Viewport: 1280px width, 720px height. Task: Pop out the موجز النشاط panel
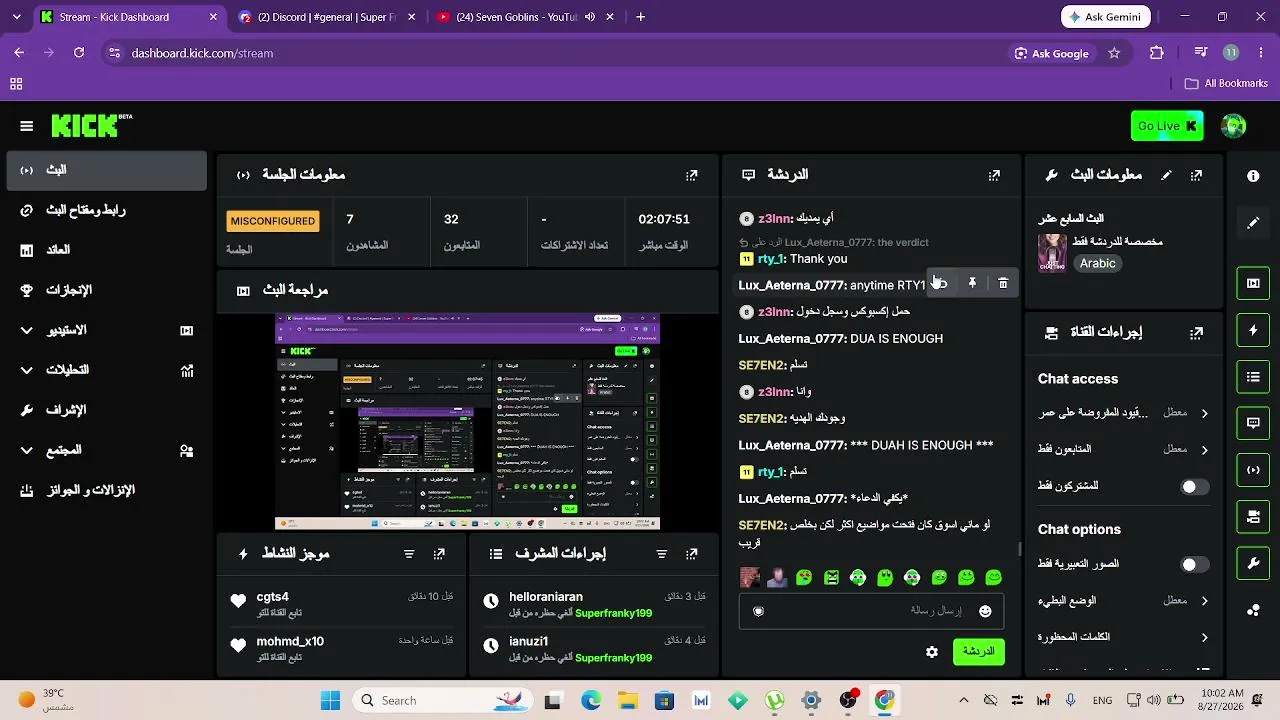click(x=439, y=554)
